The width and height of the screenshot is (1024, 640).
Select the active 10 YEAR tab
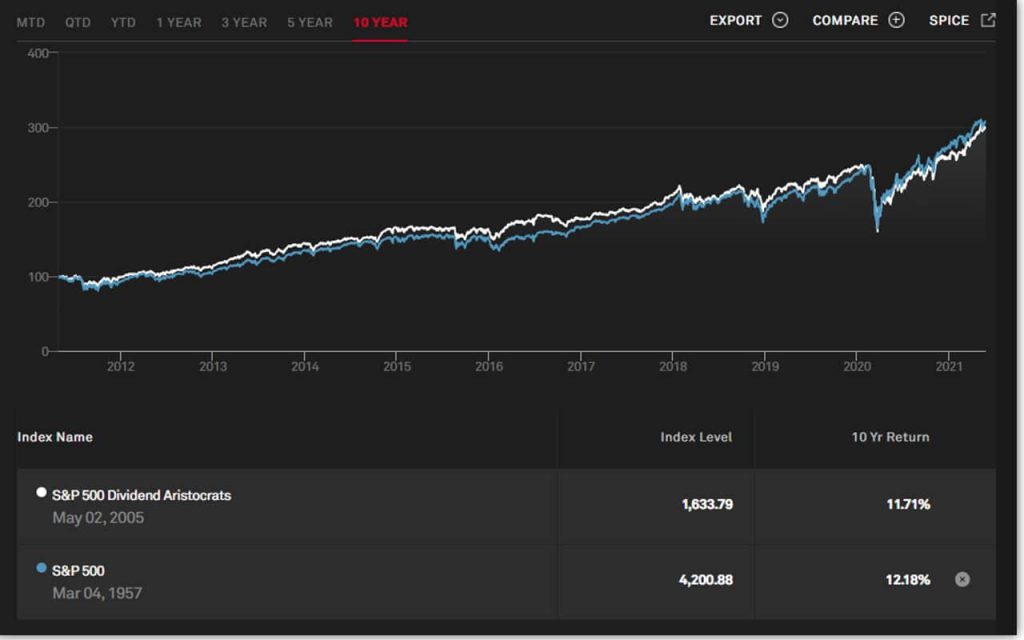coord(380,22)
